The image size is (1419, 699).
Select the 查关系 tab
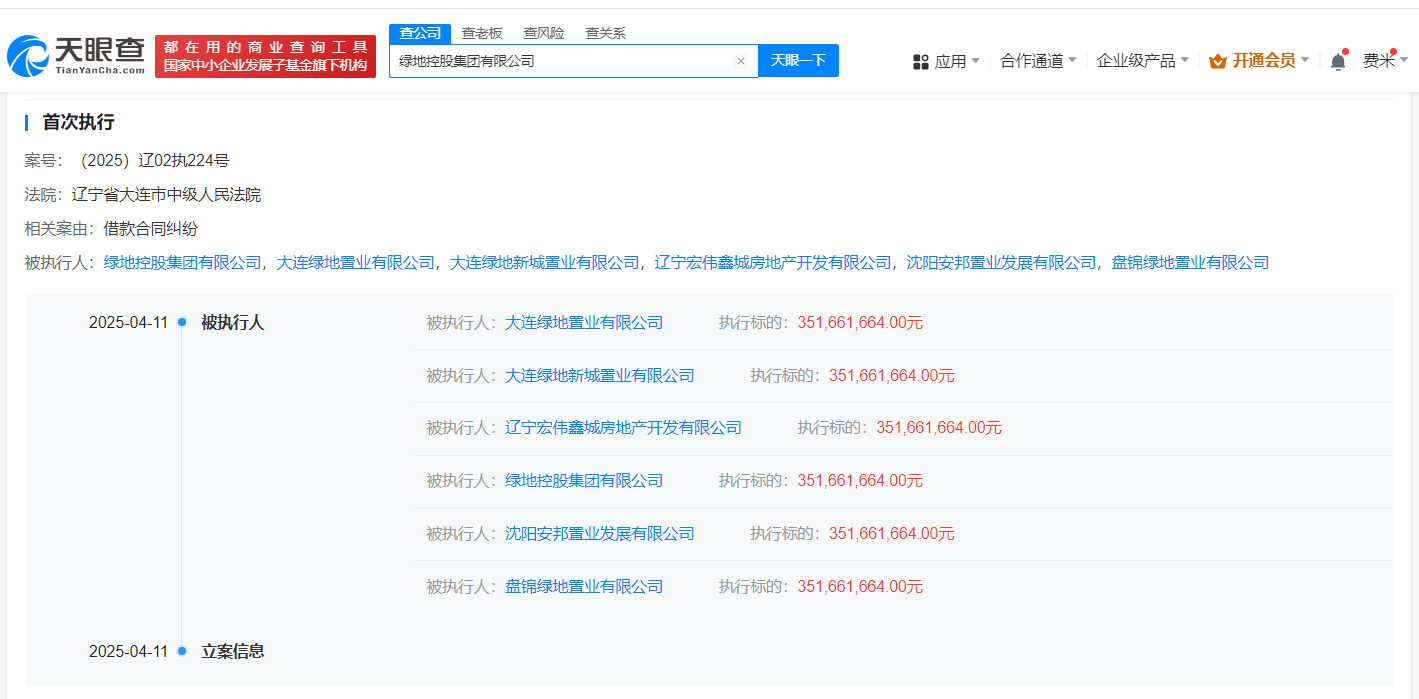(605, 33)
